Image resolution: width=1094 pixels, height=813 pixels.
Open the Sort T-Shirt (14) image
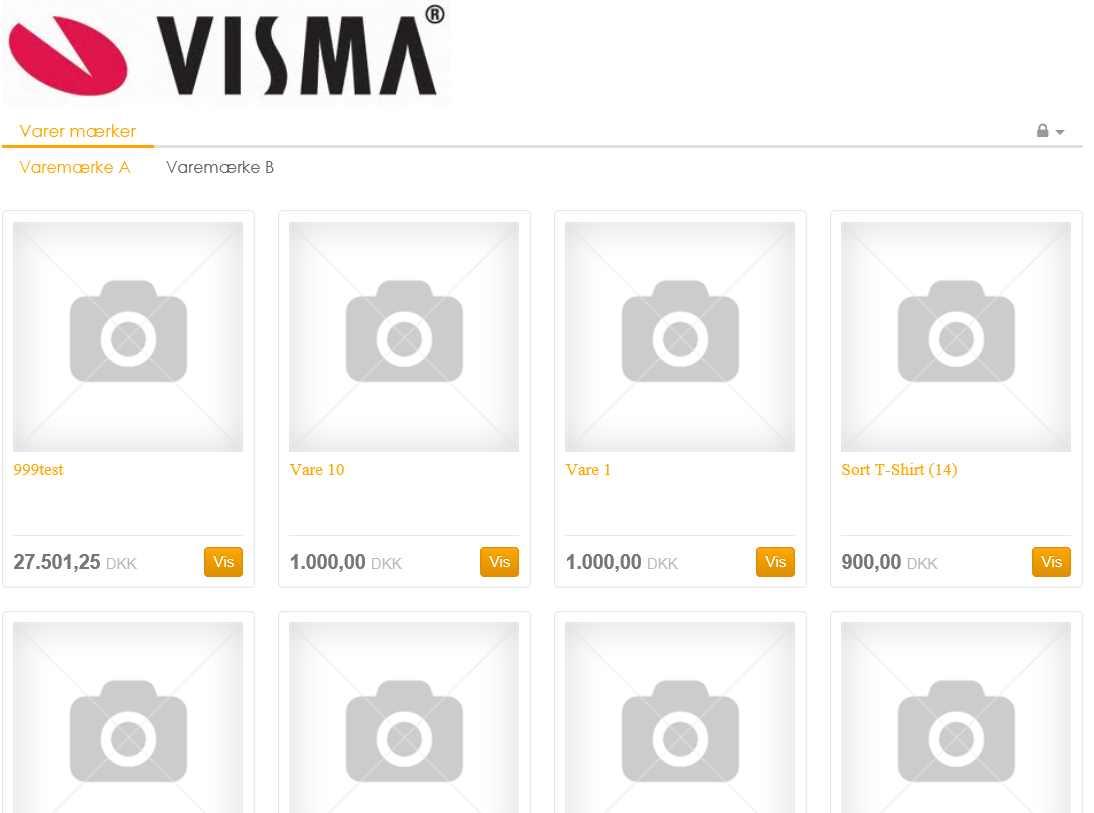click(956, 336)
